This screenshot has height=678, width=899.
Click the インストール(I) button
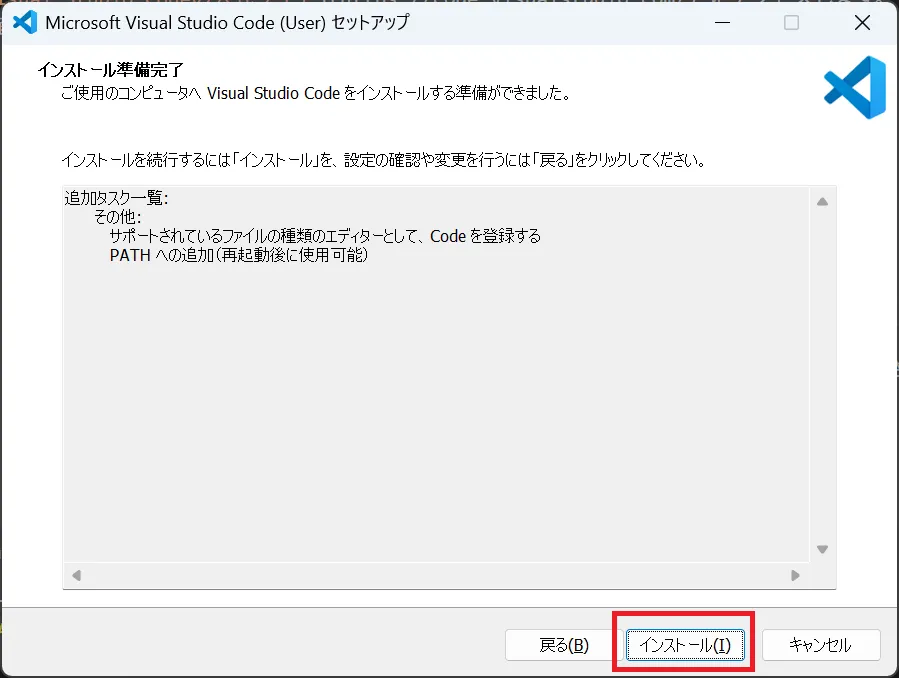coord(685,645)
